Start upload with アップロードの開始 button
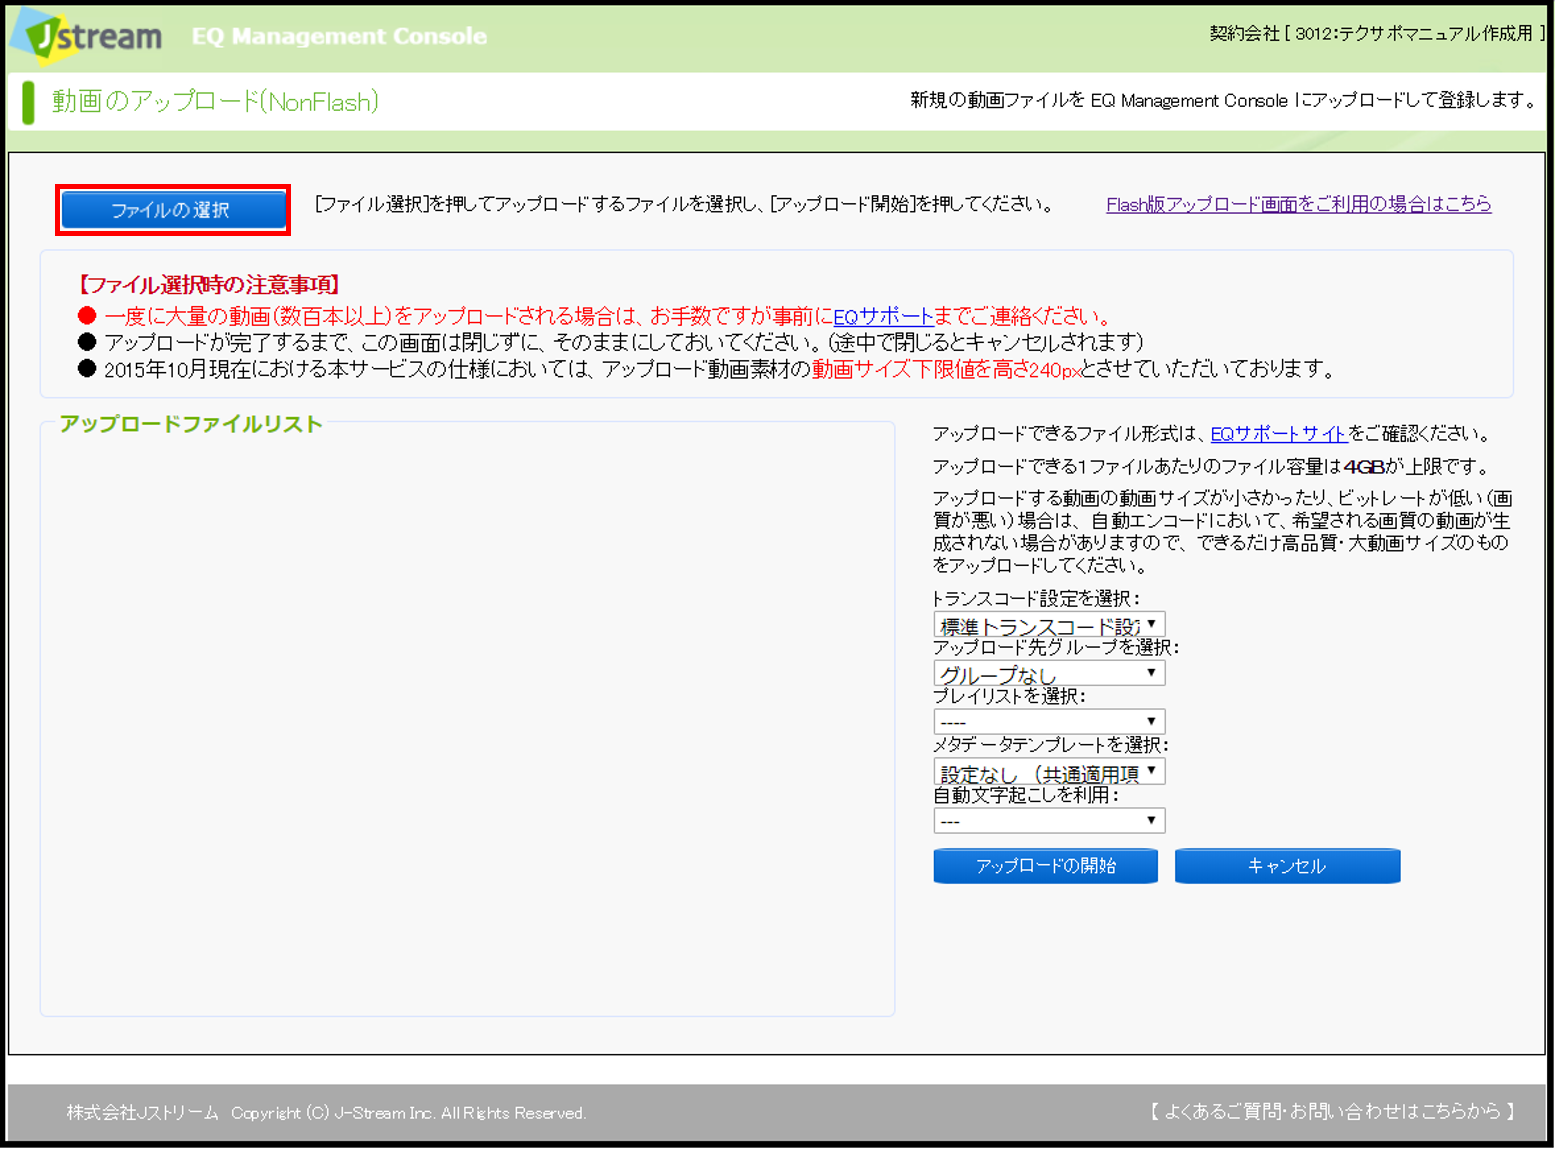Image resolution: width=1555 pixels, height=1149 pixels. tap(1045, 866)
